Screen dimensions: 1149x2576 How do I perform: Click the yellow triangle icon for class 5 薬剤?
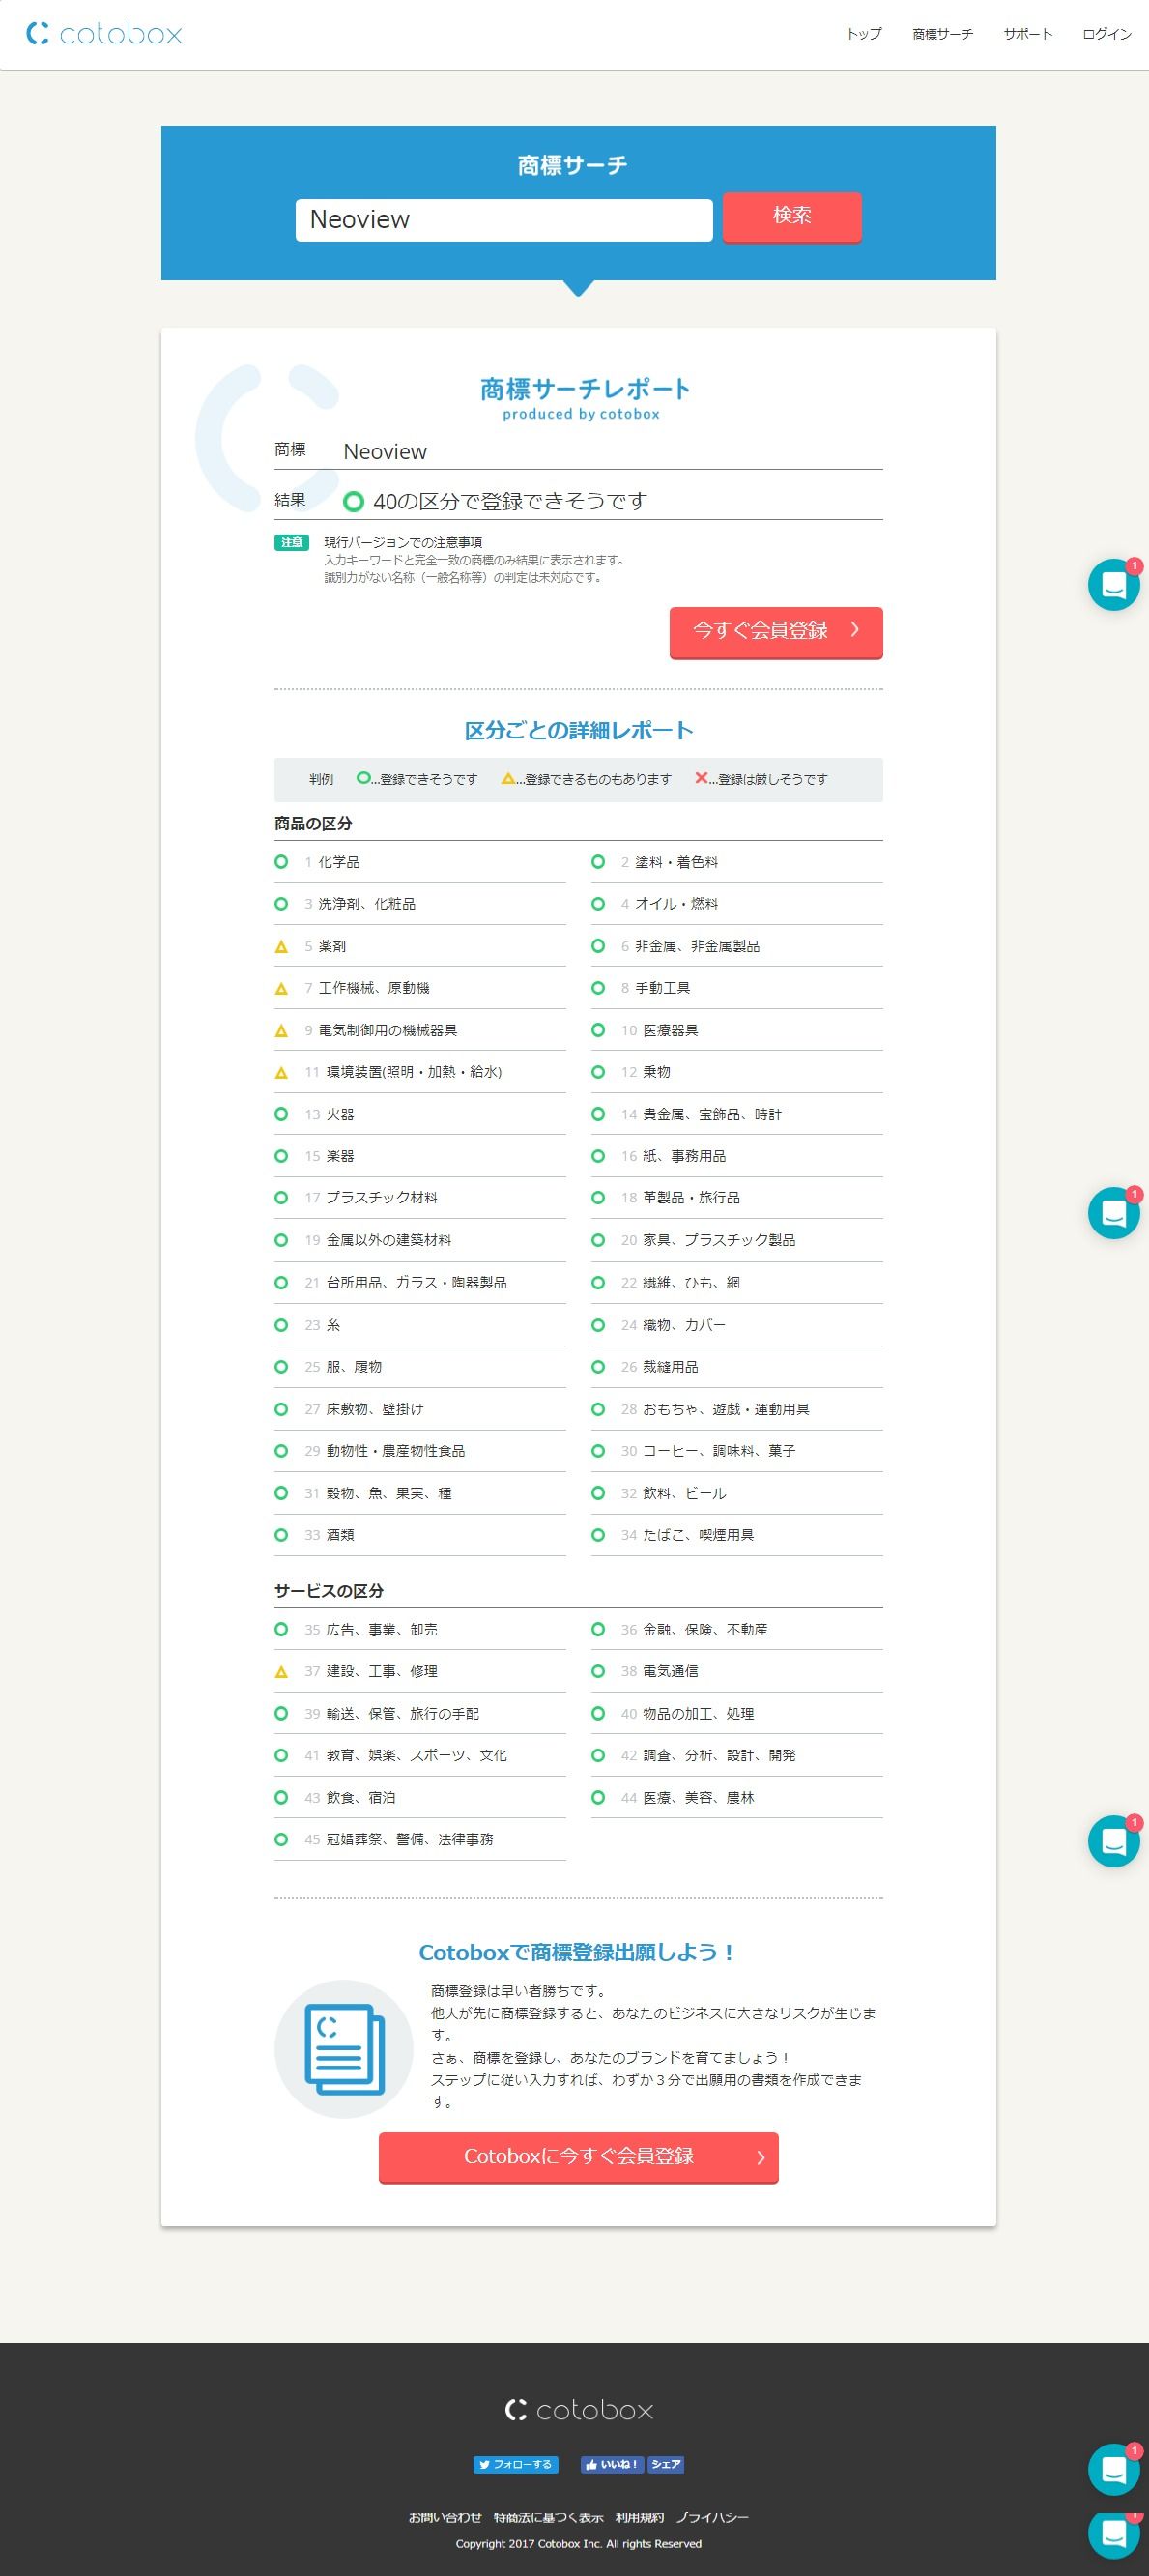tap(281, 946)
